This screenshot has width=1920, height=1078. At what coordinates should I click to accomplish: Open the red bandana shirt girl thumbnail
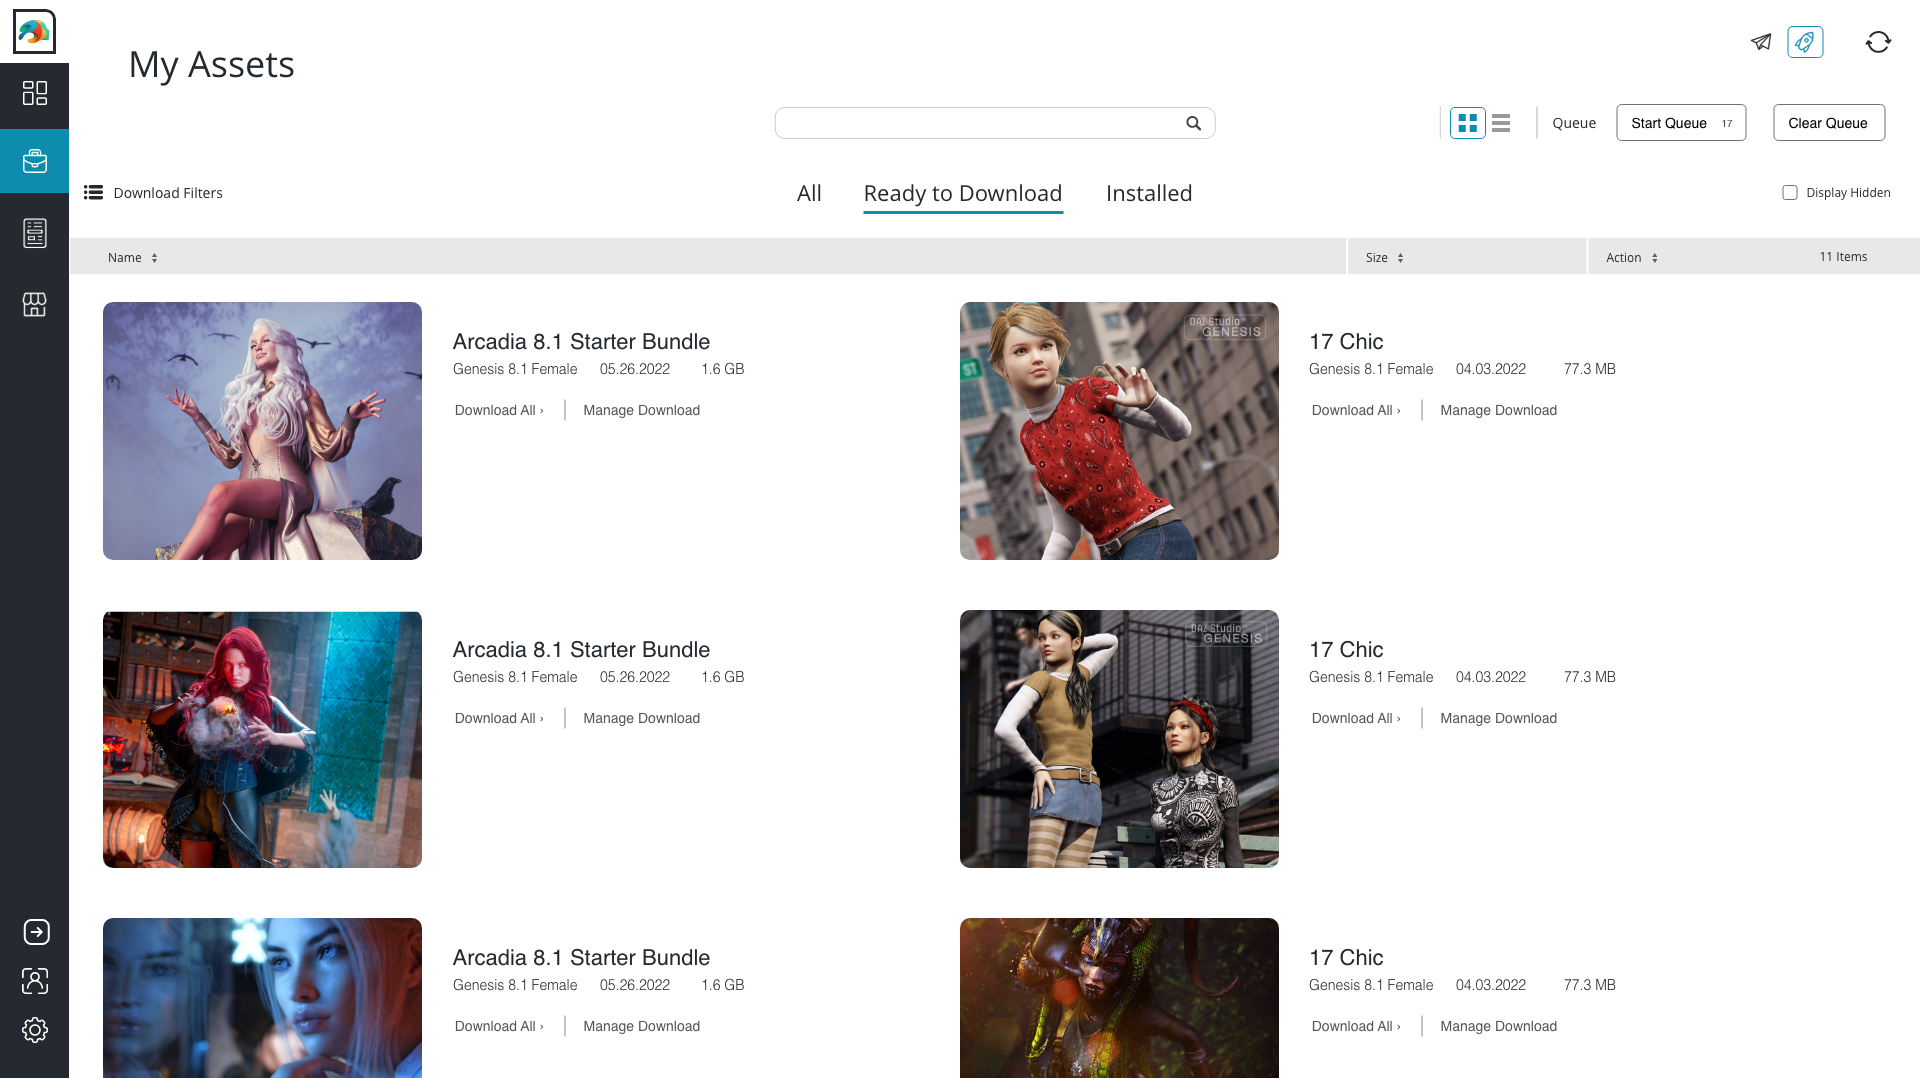1119,431
